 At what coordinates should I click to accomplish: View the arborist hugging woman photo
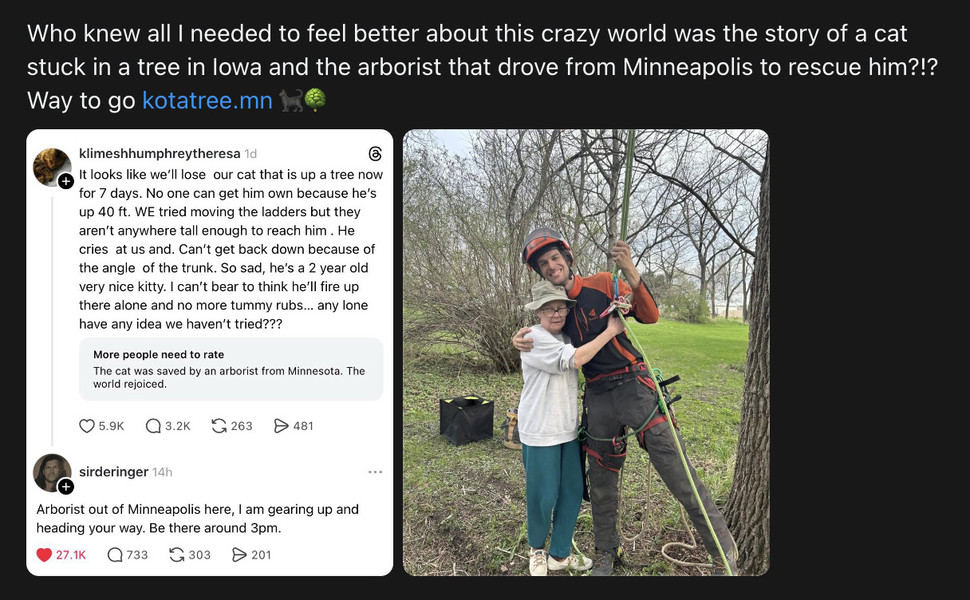coord(585,352)
